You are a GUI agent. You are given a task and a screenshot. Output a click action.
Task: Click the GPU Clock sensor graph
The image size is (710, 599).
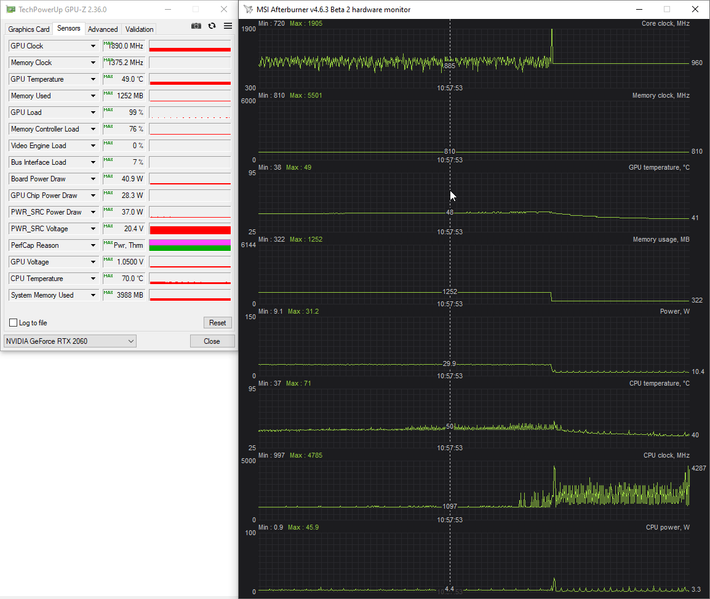pos(190,46)
